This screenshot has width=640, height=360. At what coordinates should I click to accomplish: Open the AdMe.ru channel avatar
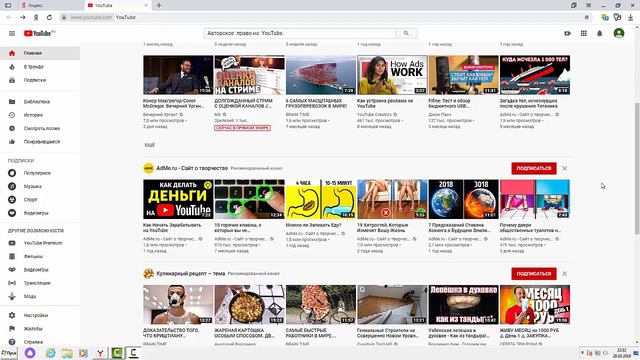[x=149, y=168]
